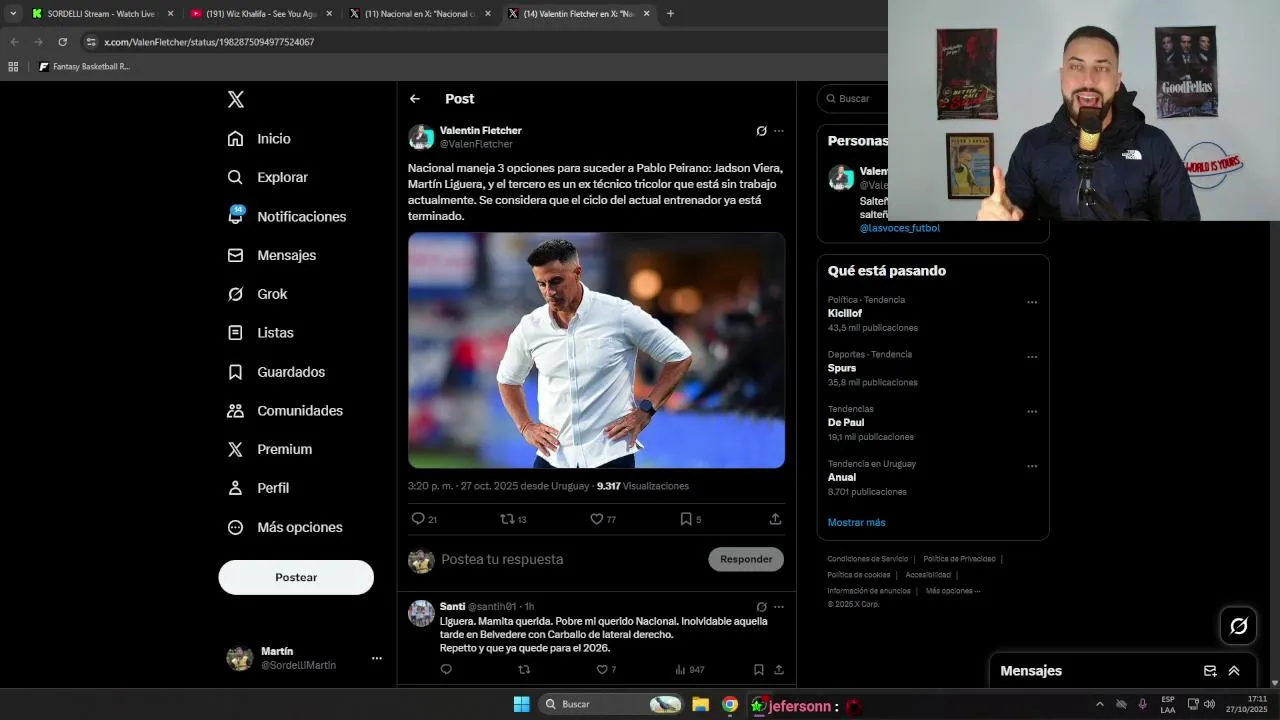
Task: Click Mostrar más under trends
Action: 856,522
